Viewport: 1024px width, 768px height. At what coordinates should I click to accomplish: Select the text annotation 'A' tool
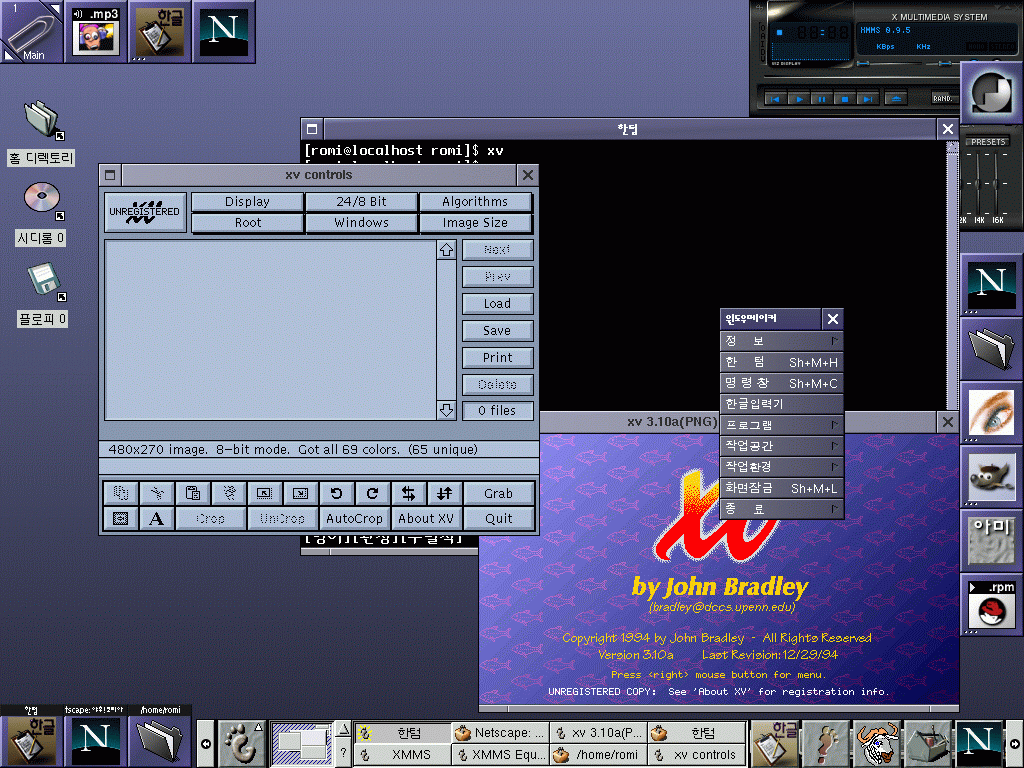(156, 519)
